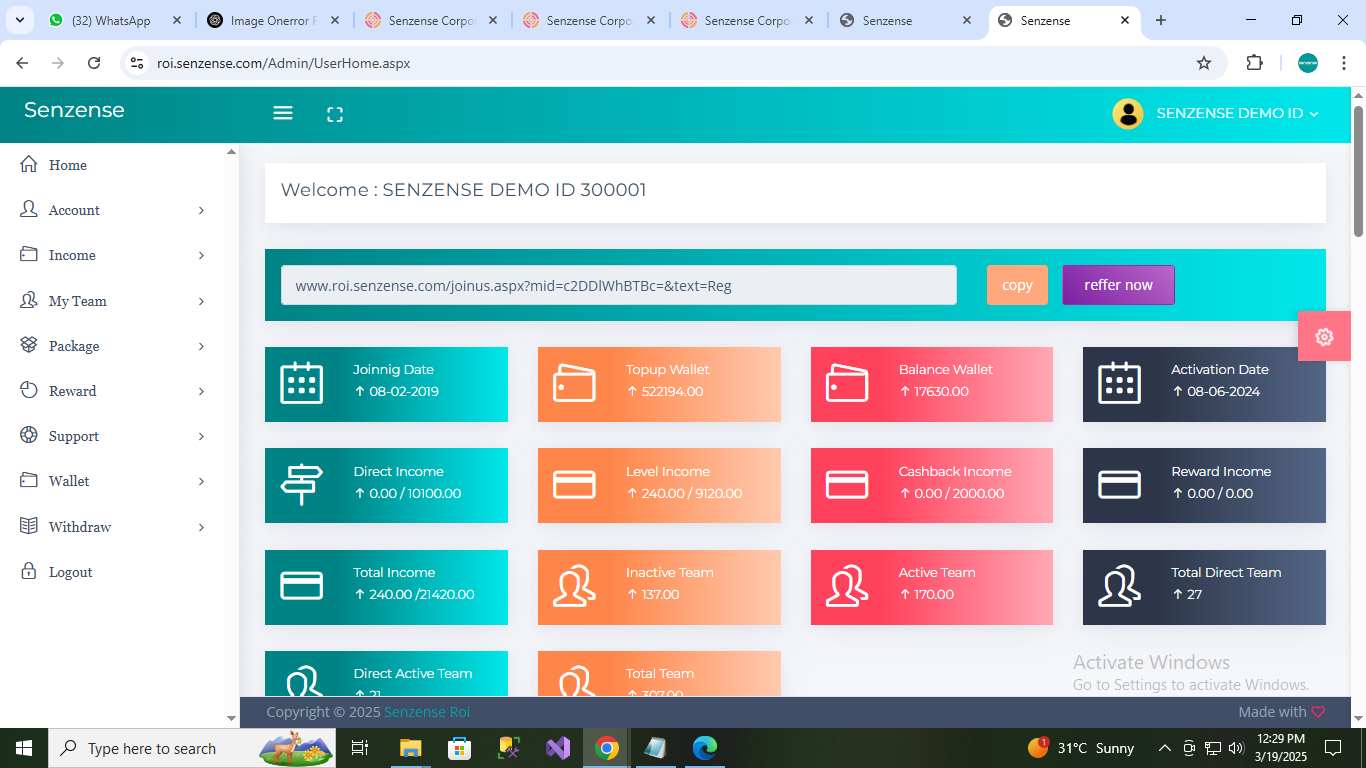Click the signpost icon on Direct Income card

(x=300, y=485)
